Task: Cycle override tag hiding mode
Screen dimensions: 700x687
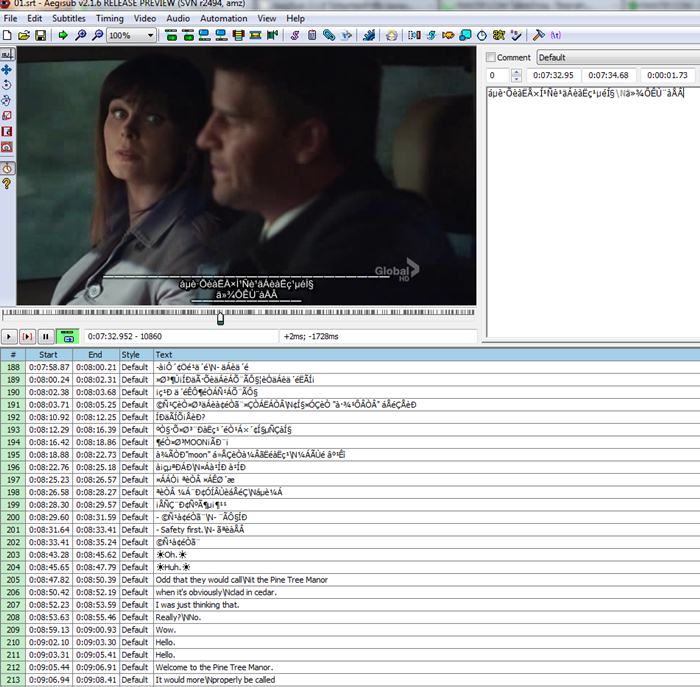Action: 555,35
